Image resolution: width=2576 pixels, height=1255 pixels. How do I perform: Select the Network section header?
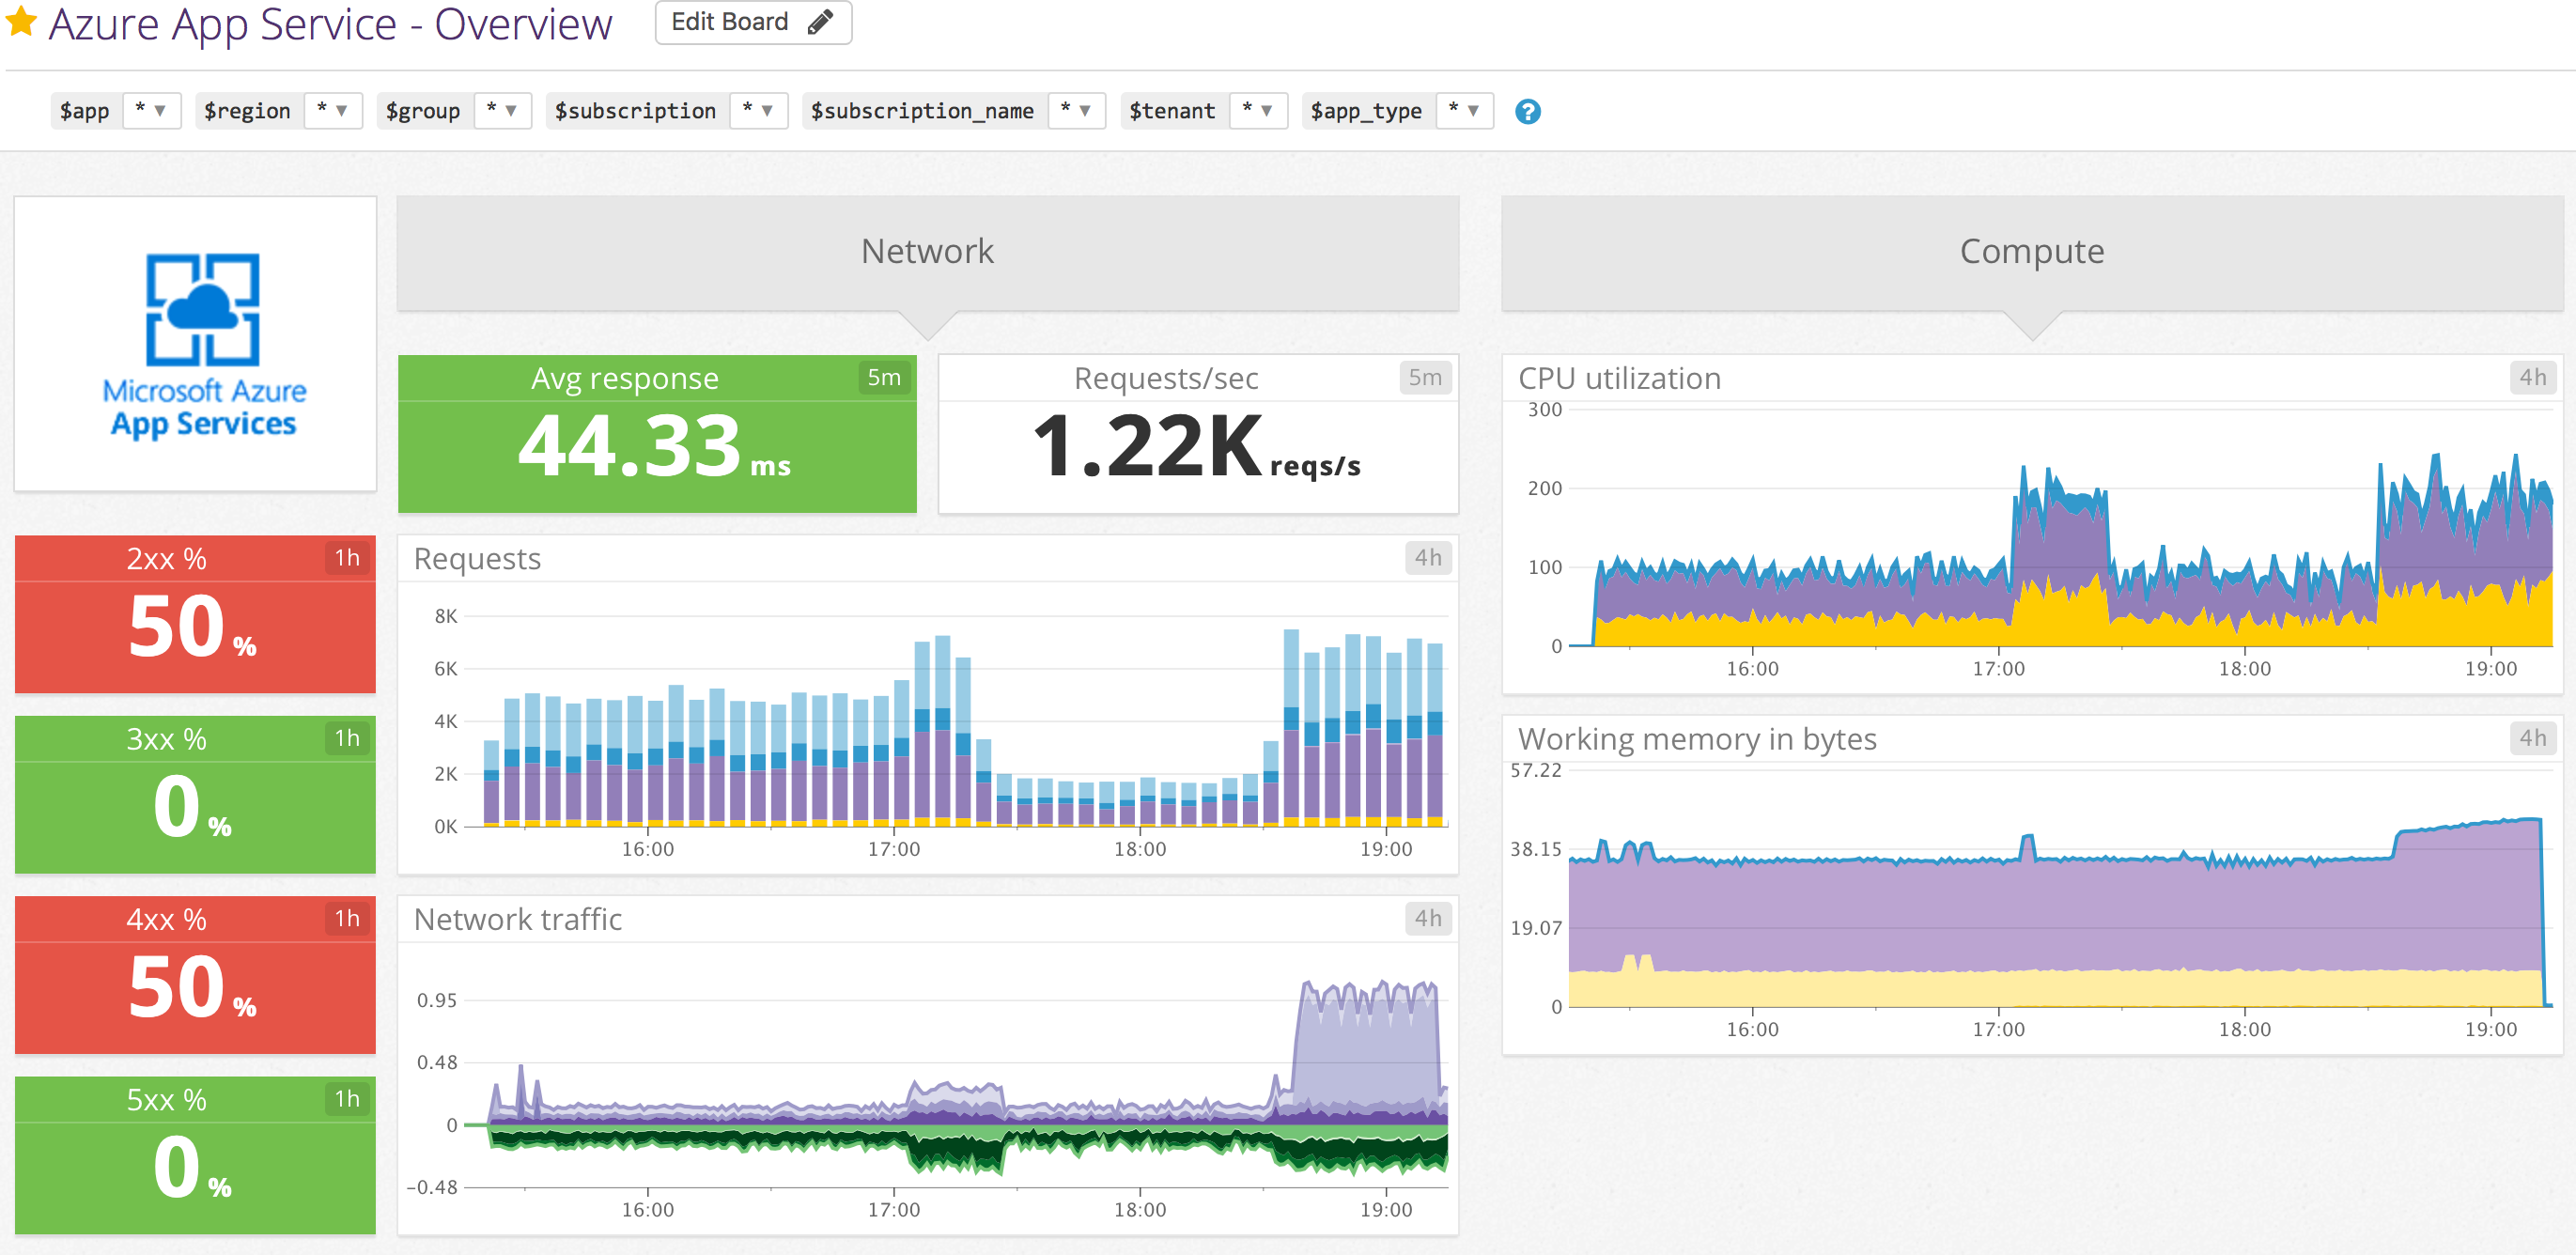coord(927,251)
